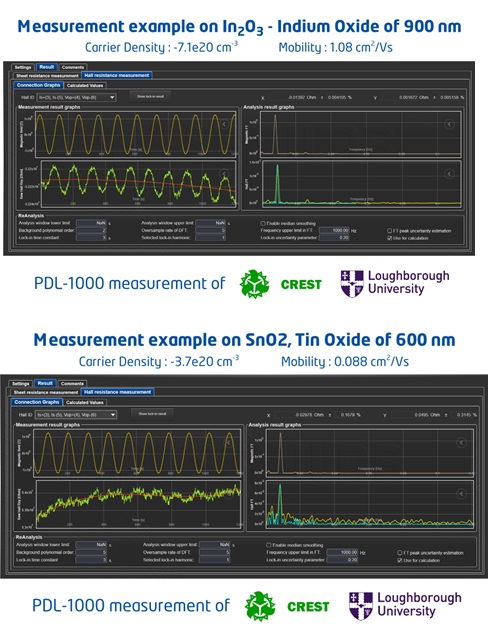Select Result tab in Tin Oxide window
Viewport: 489px width, 636px height.
point(45,383)
